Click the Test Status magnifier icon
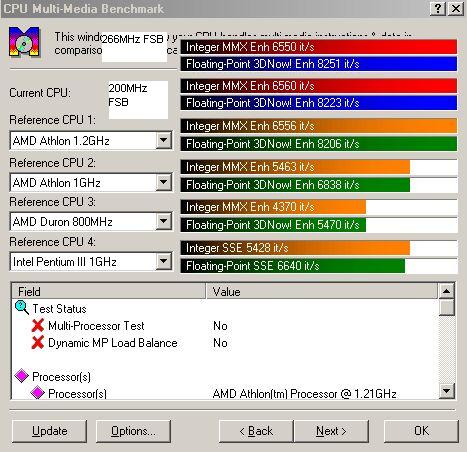467x452 pixels. [22, 308]
